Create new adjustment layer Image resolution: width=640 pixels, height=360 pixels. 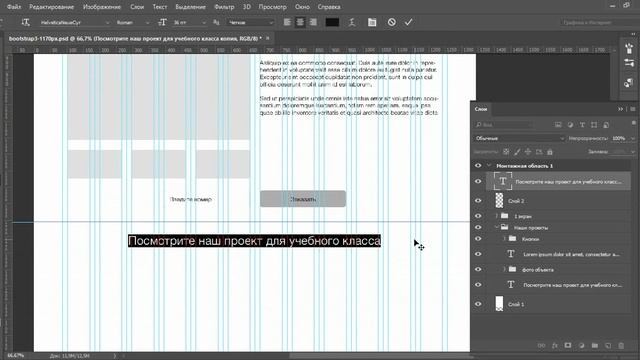point(581,345)
